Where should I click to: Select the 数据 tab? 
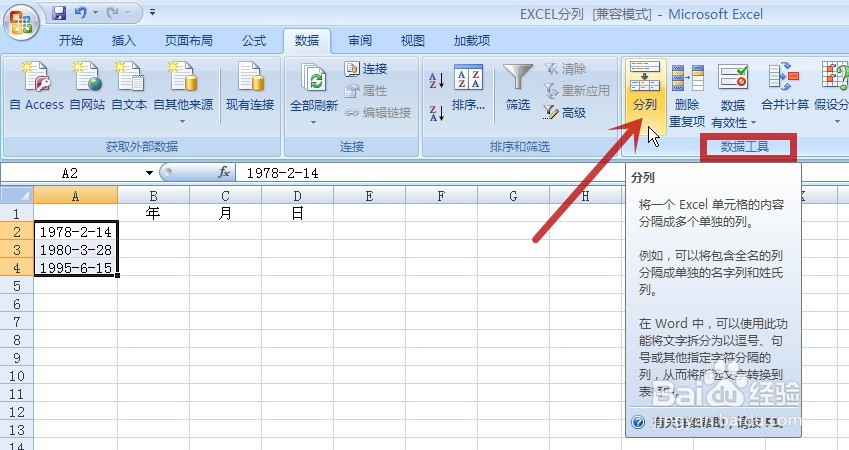click(x=306, y=41)
